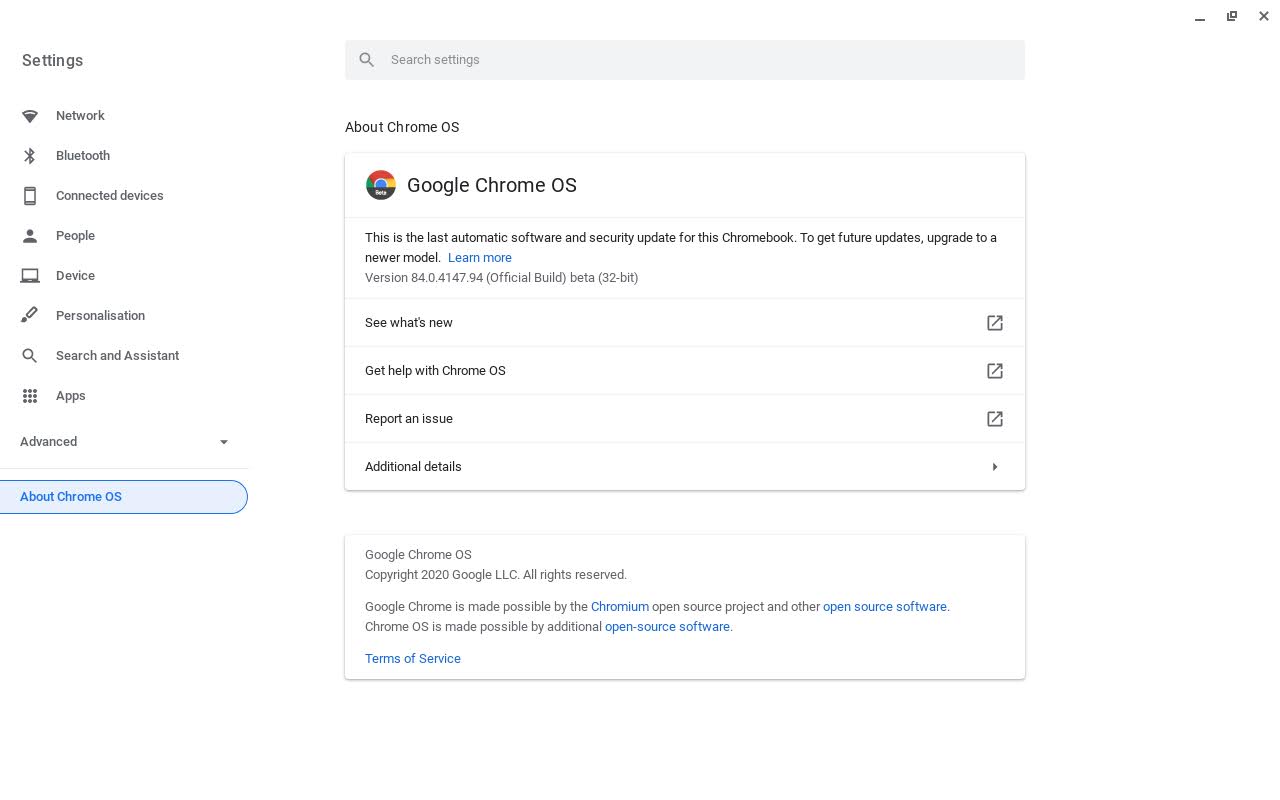The image size is (1280, 800).
Task: Minimize the Settings window
Action: click(x=1200, y=17)
